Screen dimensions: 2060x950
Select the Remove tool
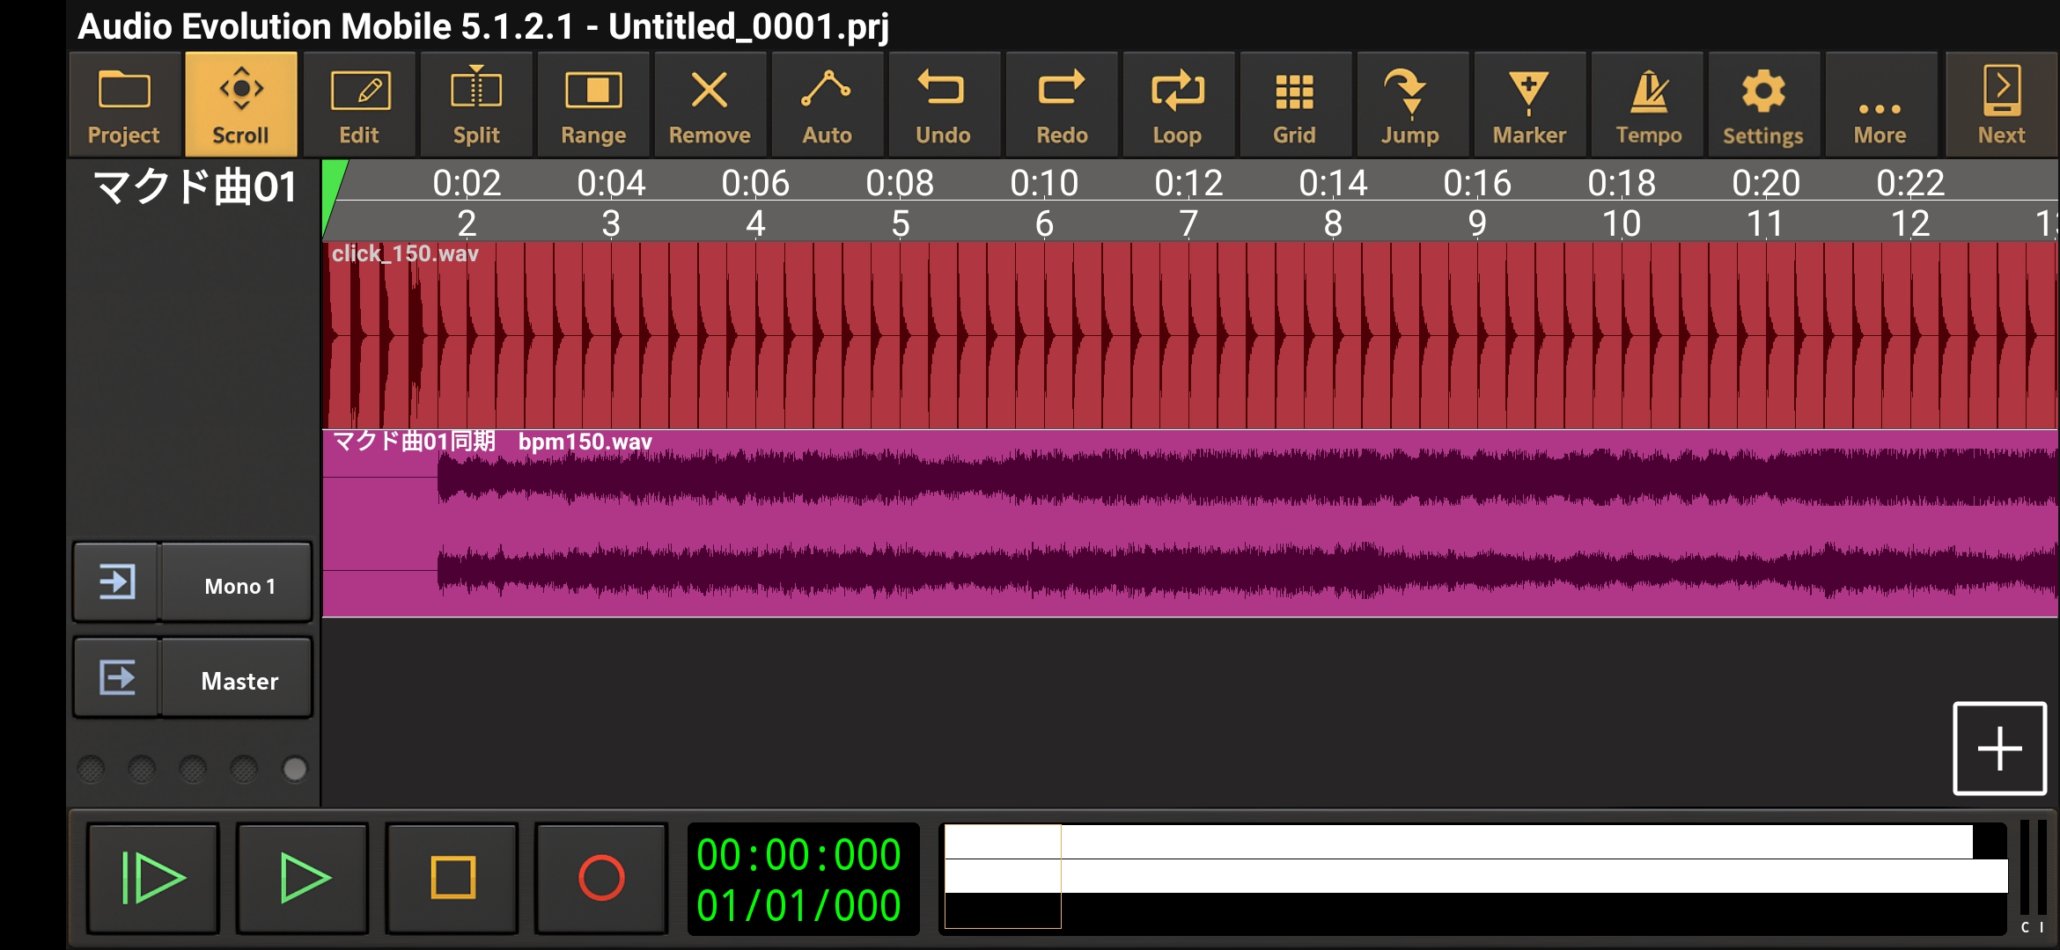tap(710, 105)
